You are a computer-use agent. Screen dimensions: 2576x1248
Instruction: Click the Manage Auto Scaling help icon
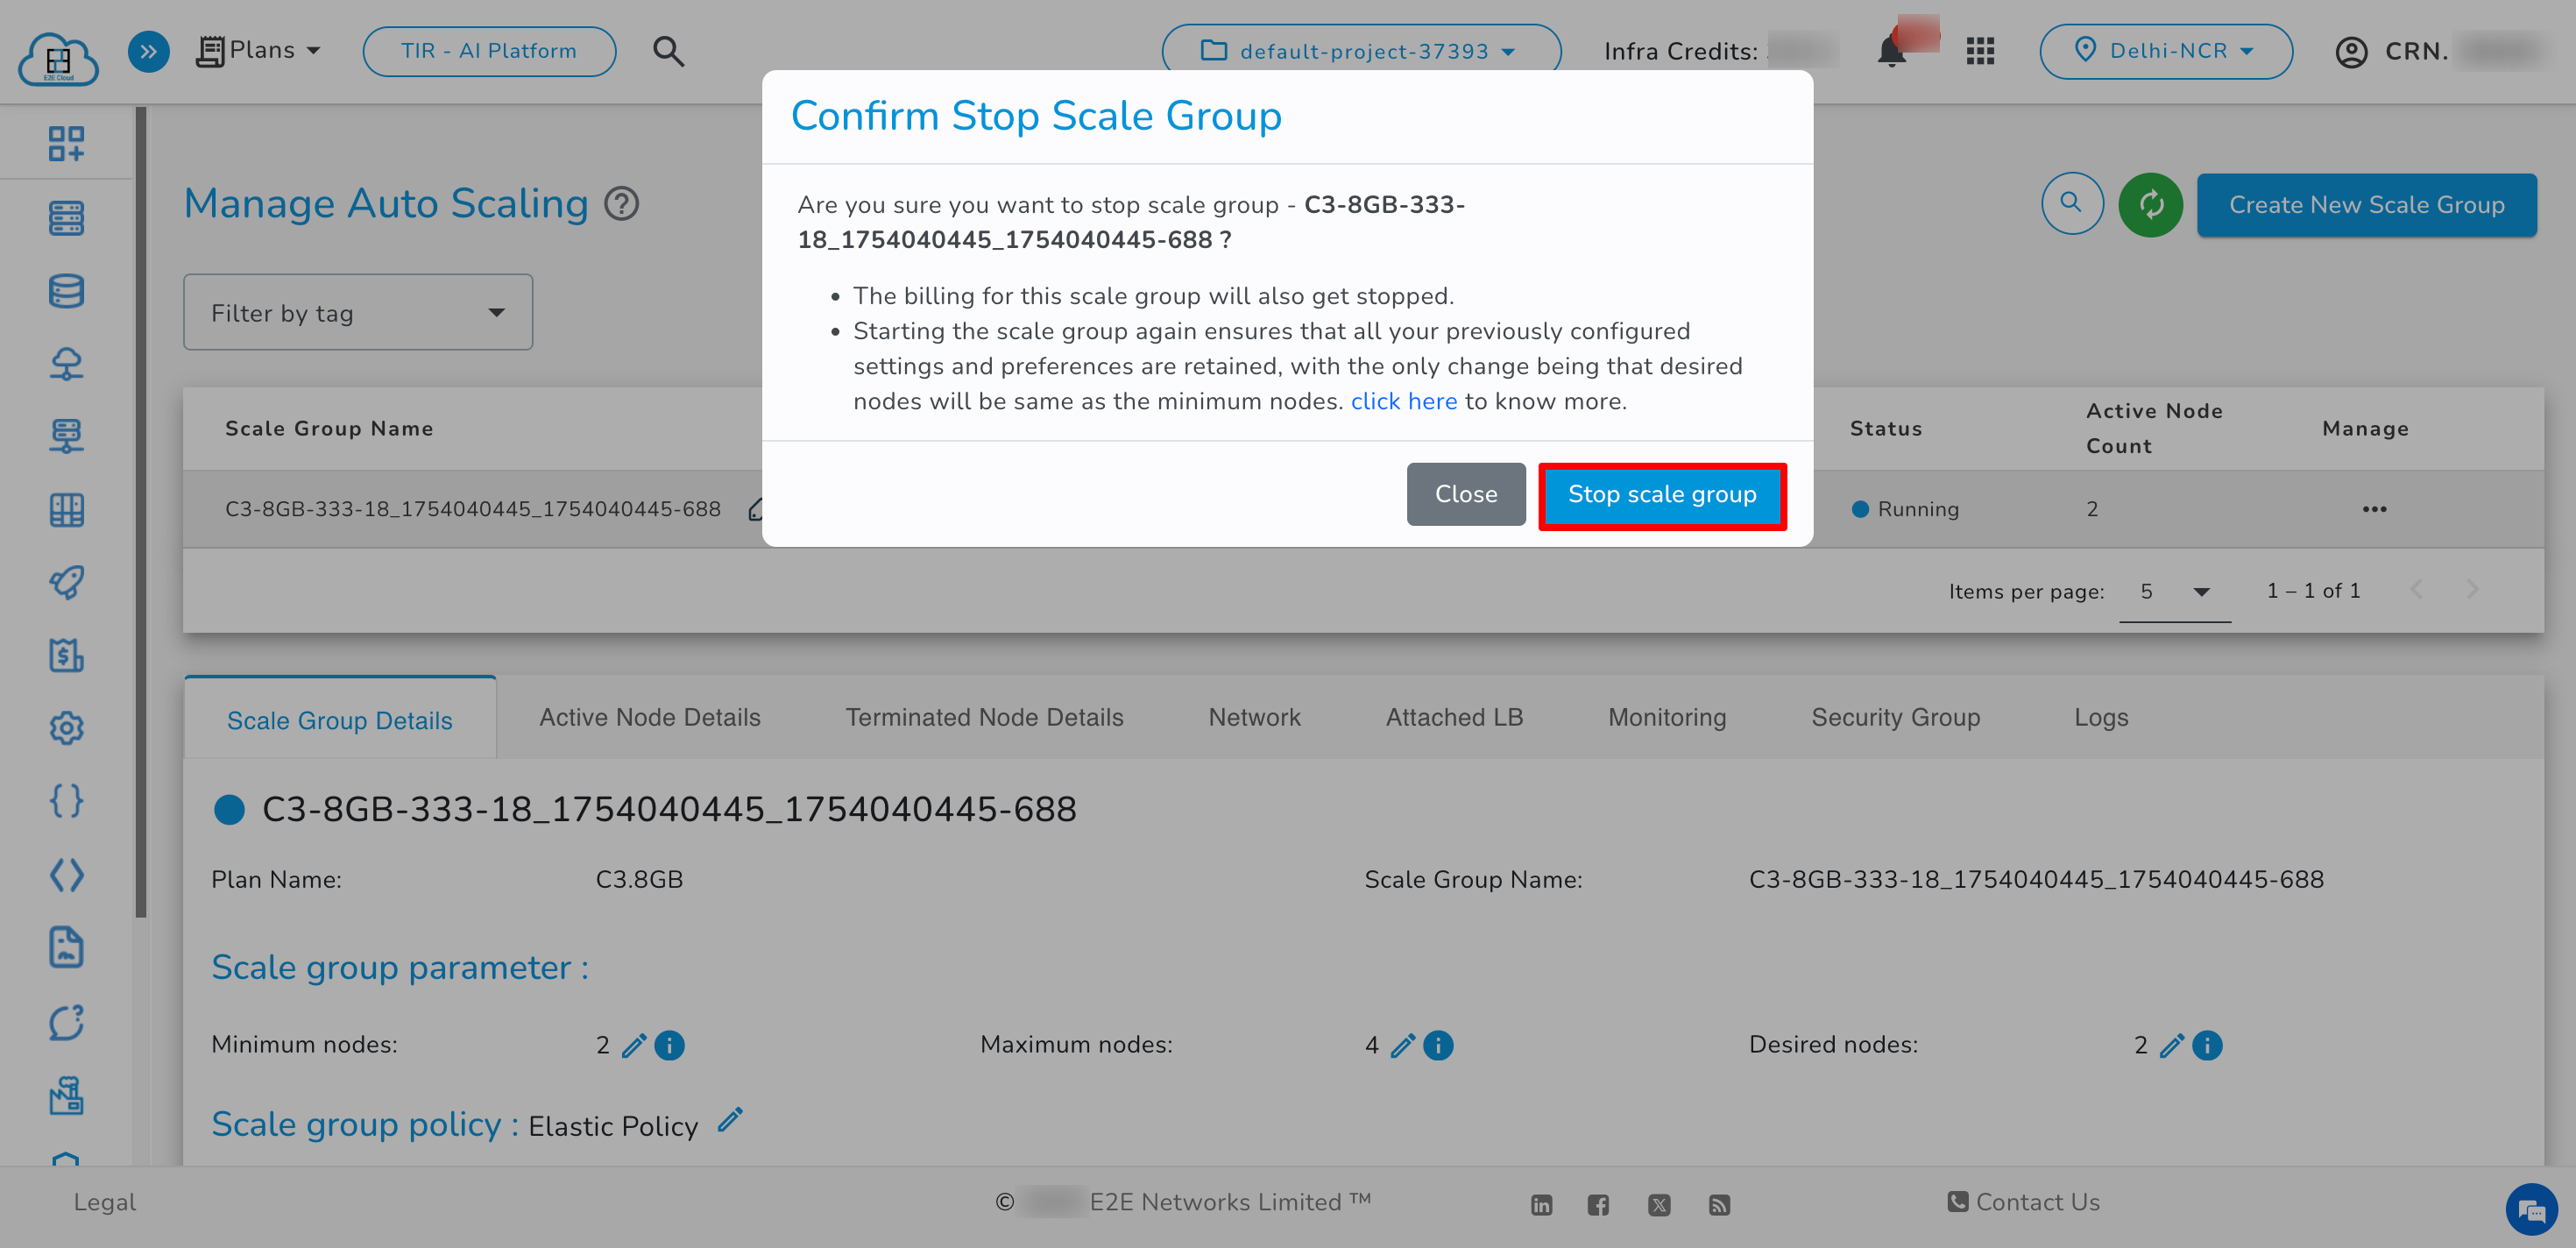click(x=621, y=204)
